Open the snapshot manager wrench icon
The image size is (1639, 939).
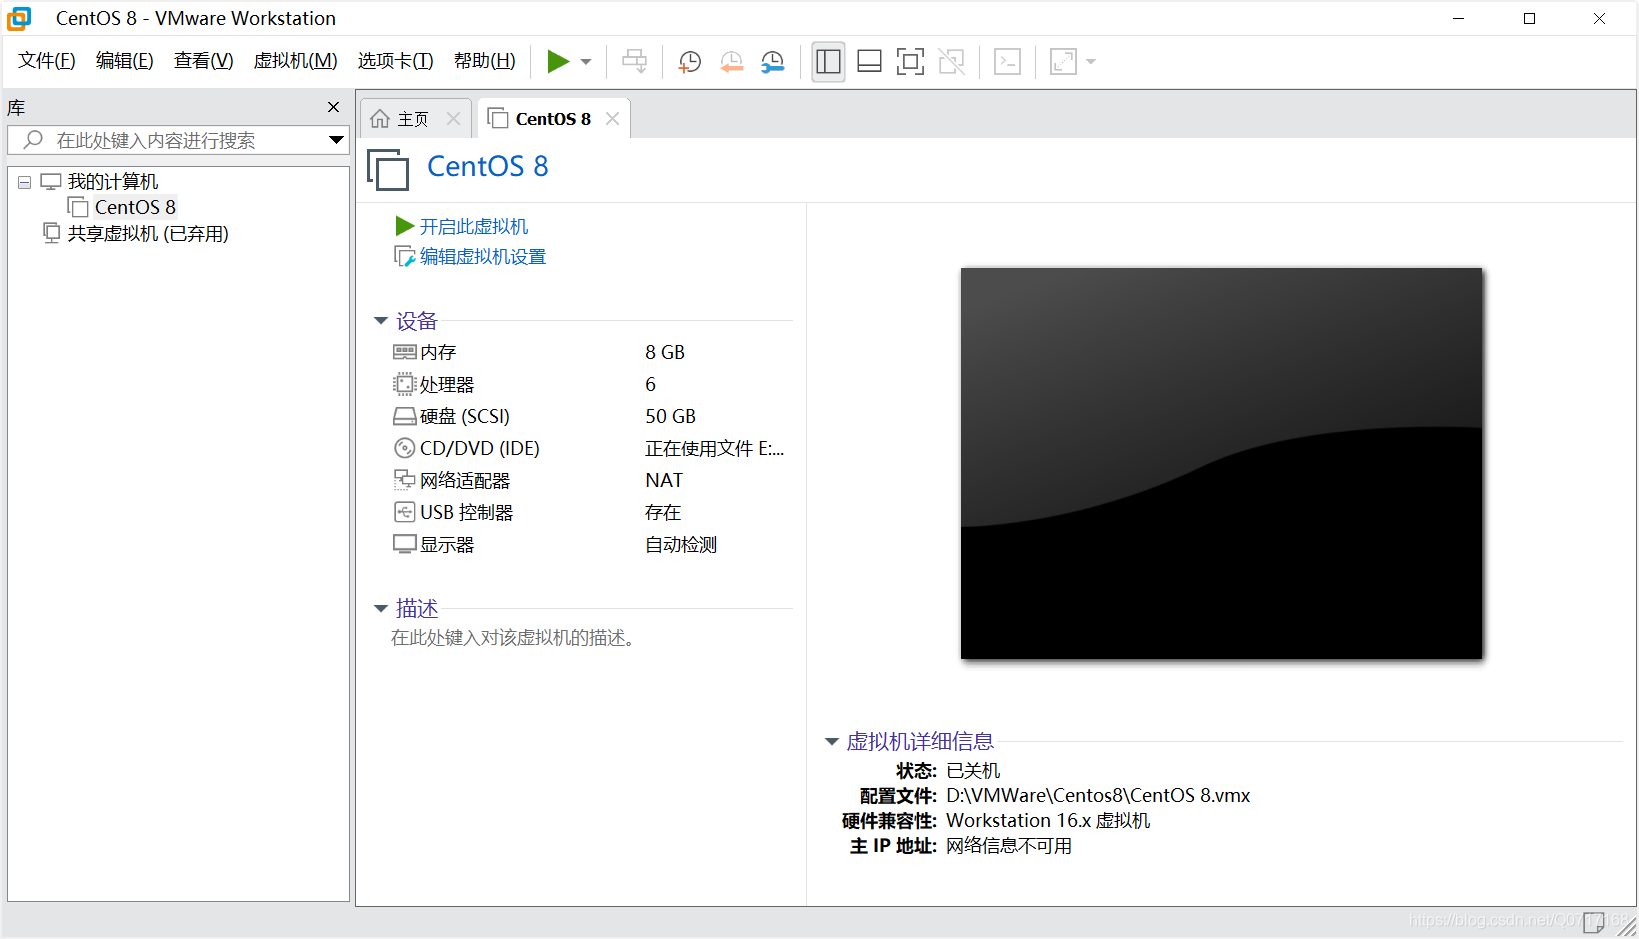click(773, 62)
